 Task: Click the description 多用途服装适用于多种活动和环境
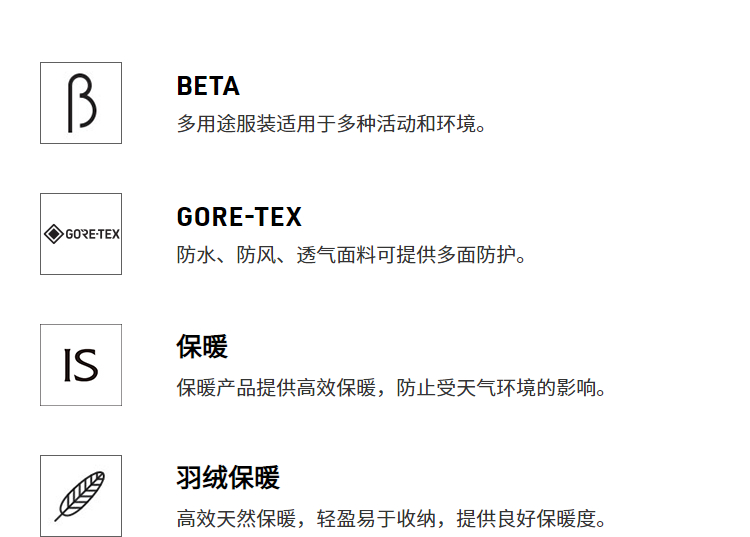[332, 125]
